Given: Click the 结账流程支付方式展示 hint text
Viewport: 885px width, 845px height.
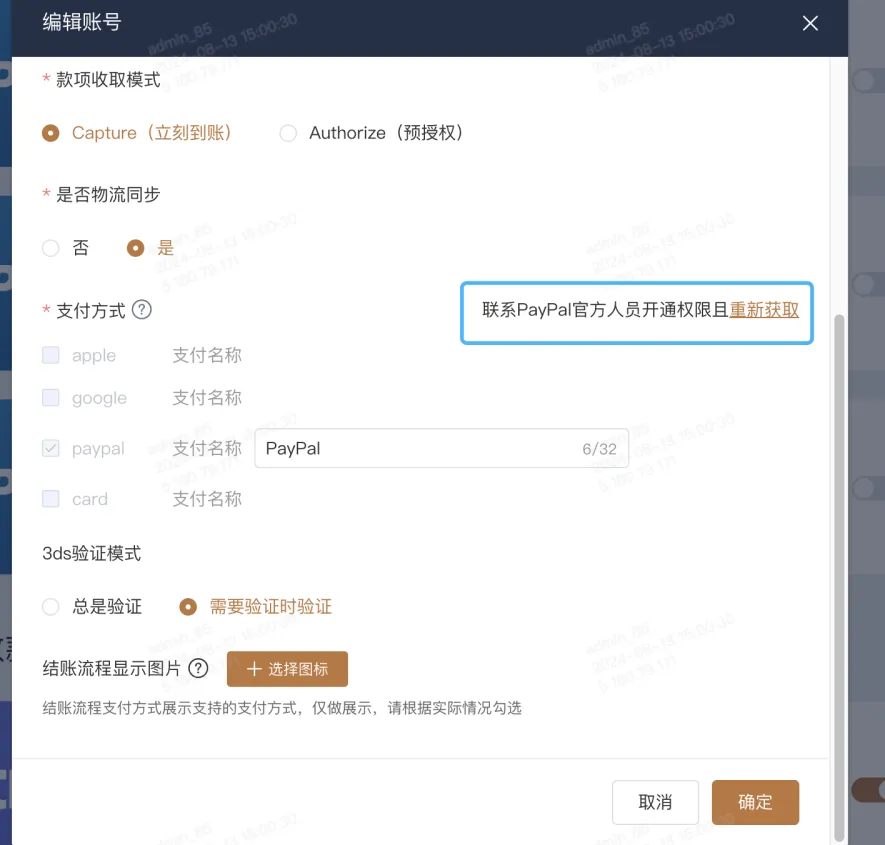Looking at the screenshot, I should point(282,708).
